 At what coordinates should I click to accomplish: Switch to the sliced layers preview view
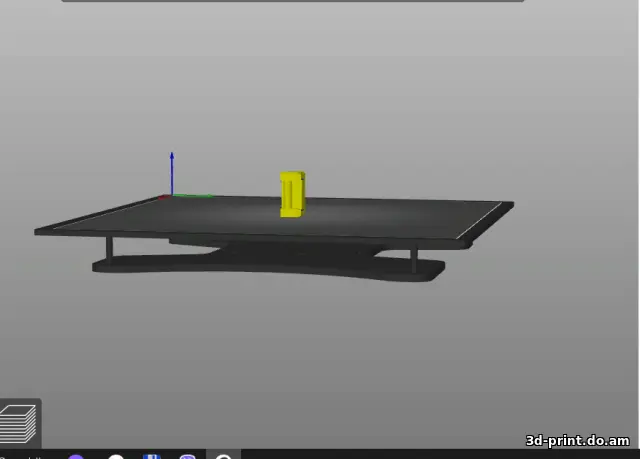pos(19,424)
